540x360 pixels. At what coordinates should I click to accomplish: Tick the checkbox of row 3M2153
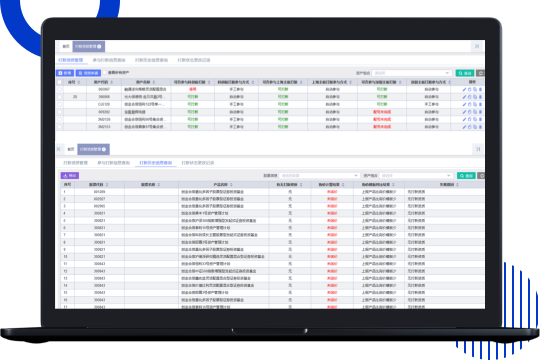coord(60,127)
